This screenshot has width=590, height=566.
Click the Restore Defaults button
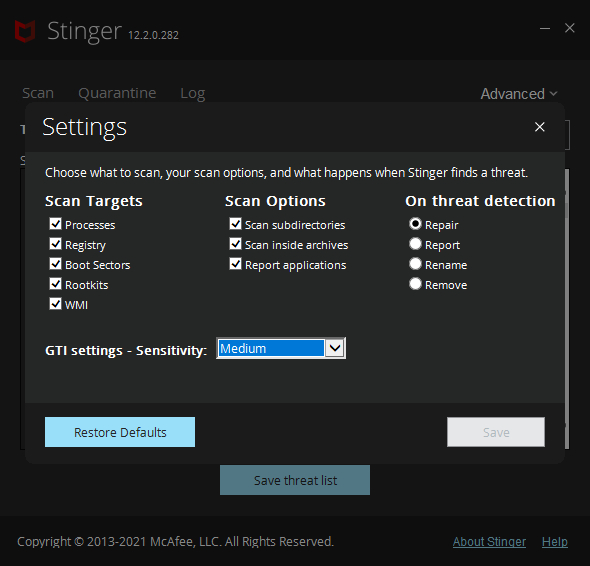point(120,432)
